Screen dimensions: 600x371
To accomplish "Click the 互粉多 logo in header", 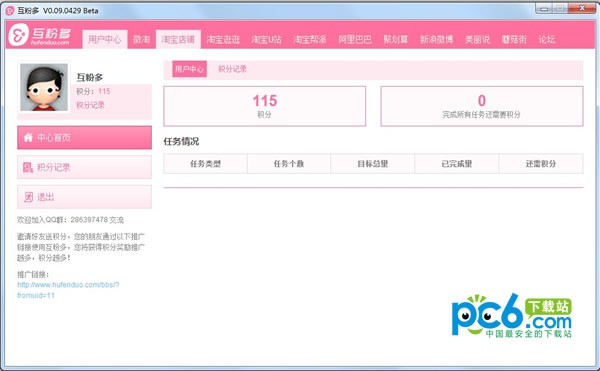I will [40, 35].
